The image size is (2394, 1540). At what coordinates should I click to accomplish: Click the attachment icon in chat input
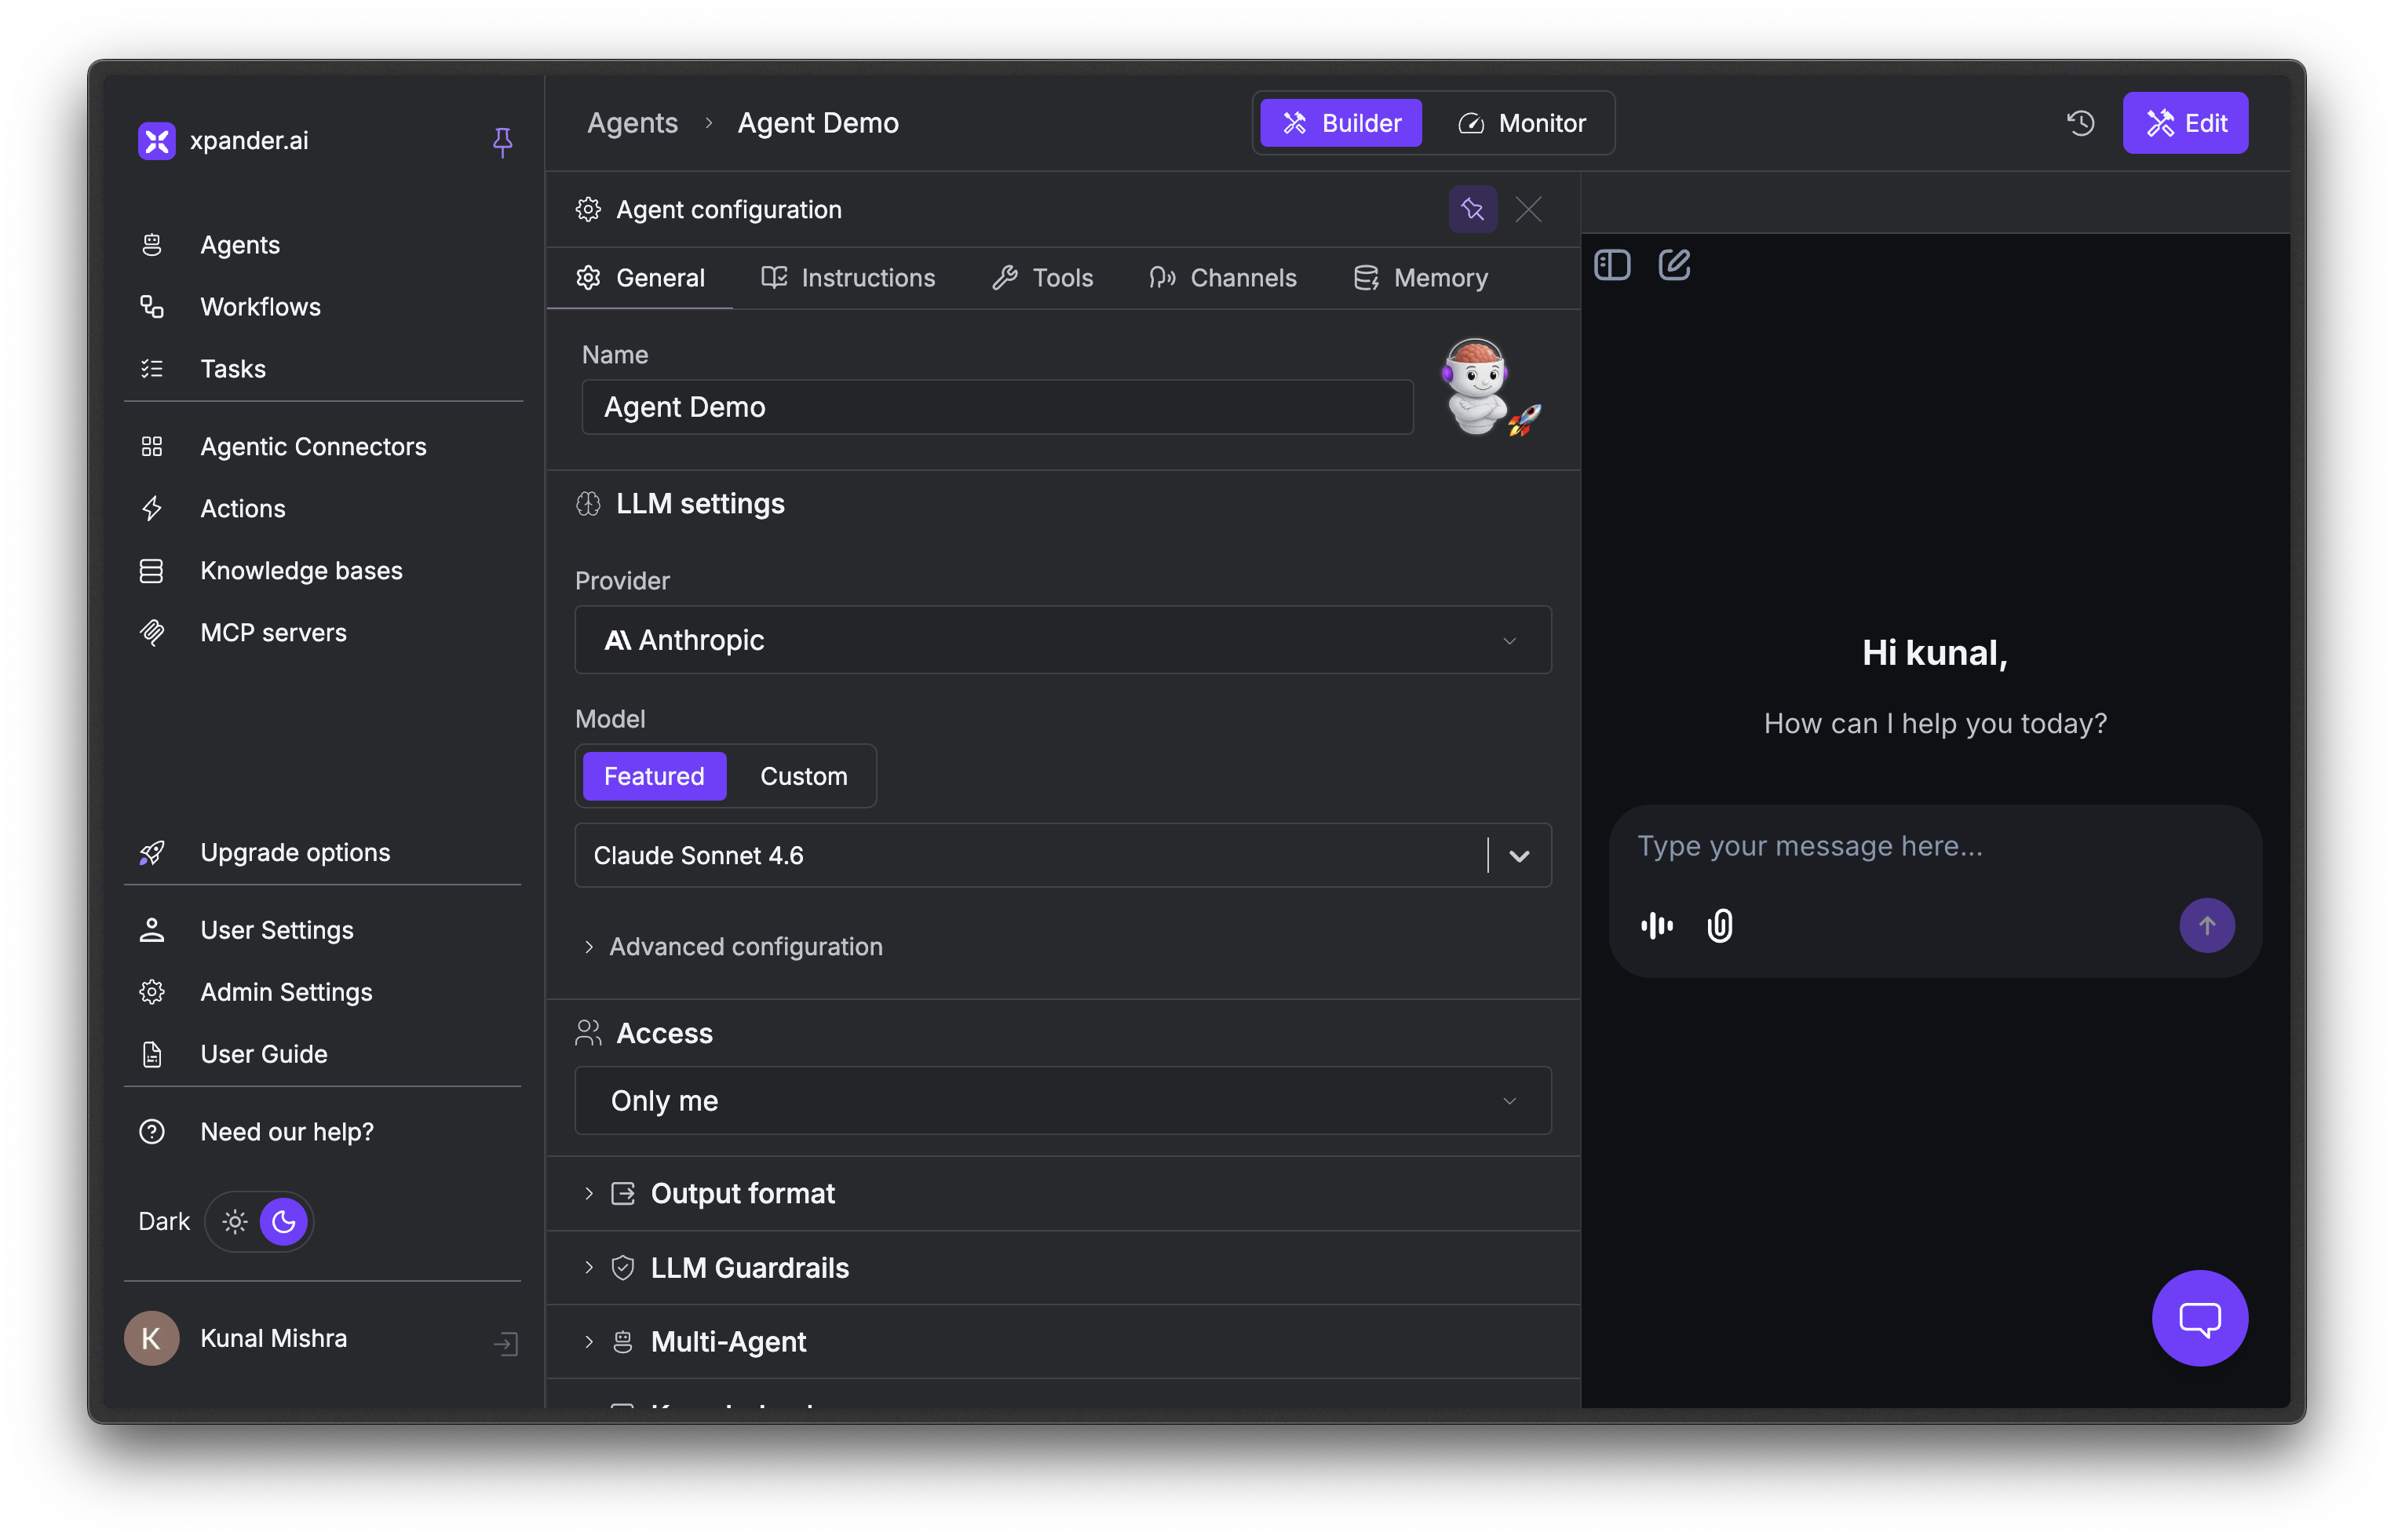pos(1719,925)
